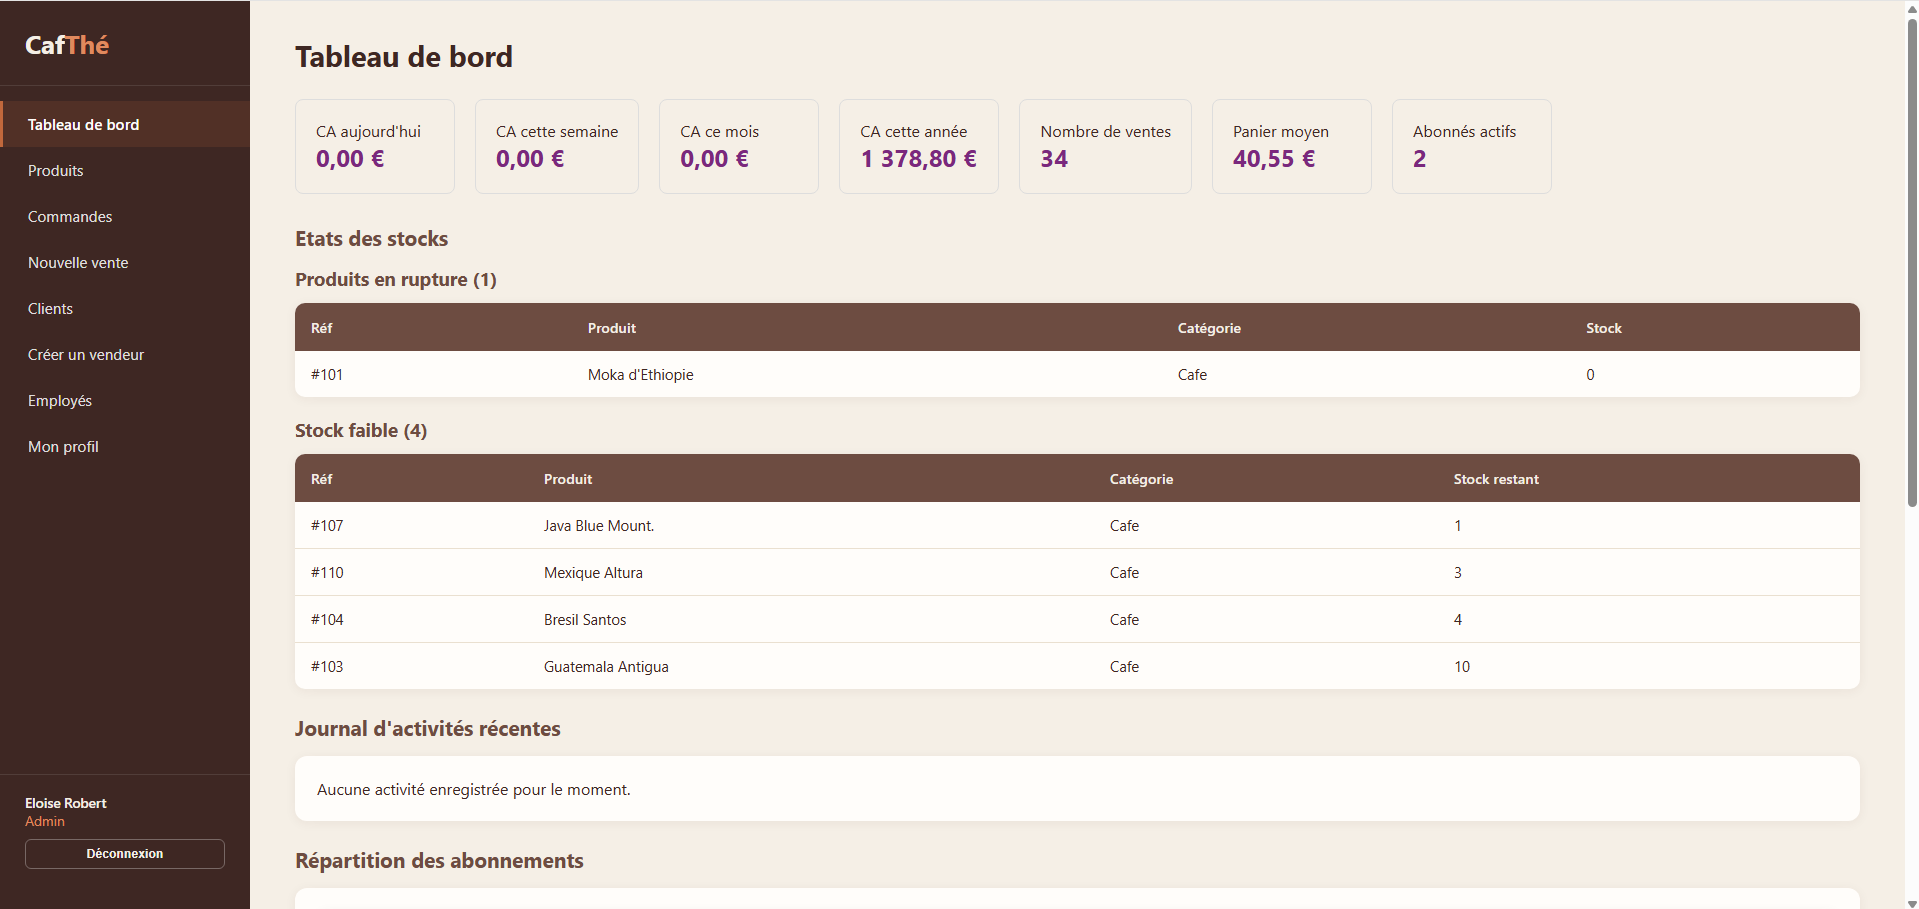Click reference #101 in rupture table
The height and width of the screenshot is (909, 1919).
pos(327,375)
